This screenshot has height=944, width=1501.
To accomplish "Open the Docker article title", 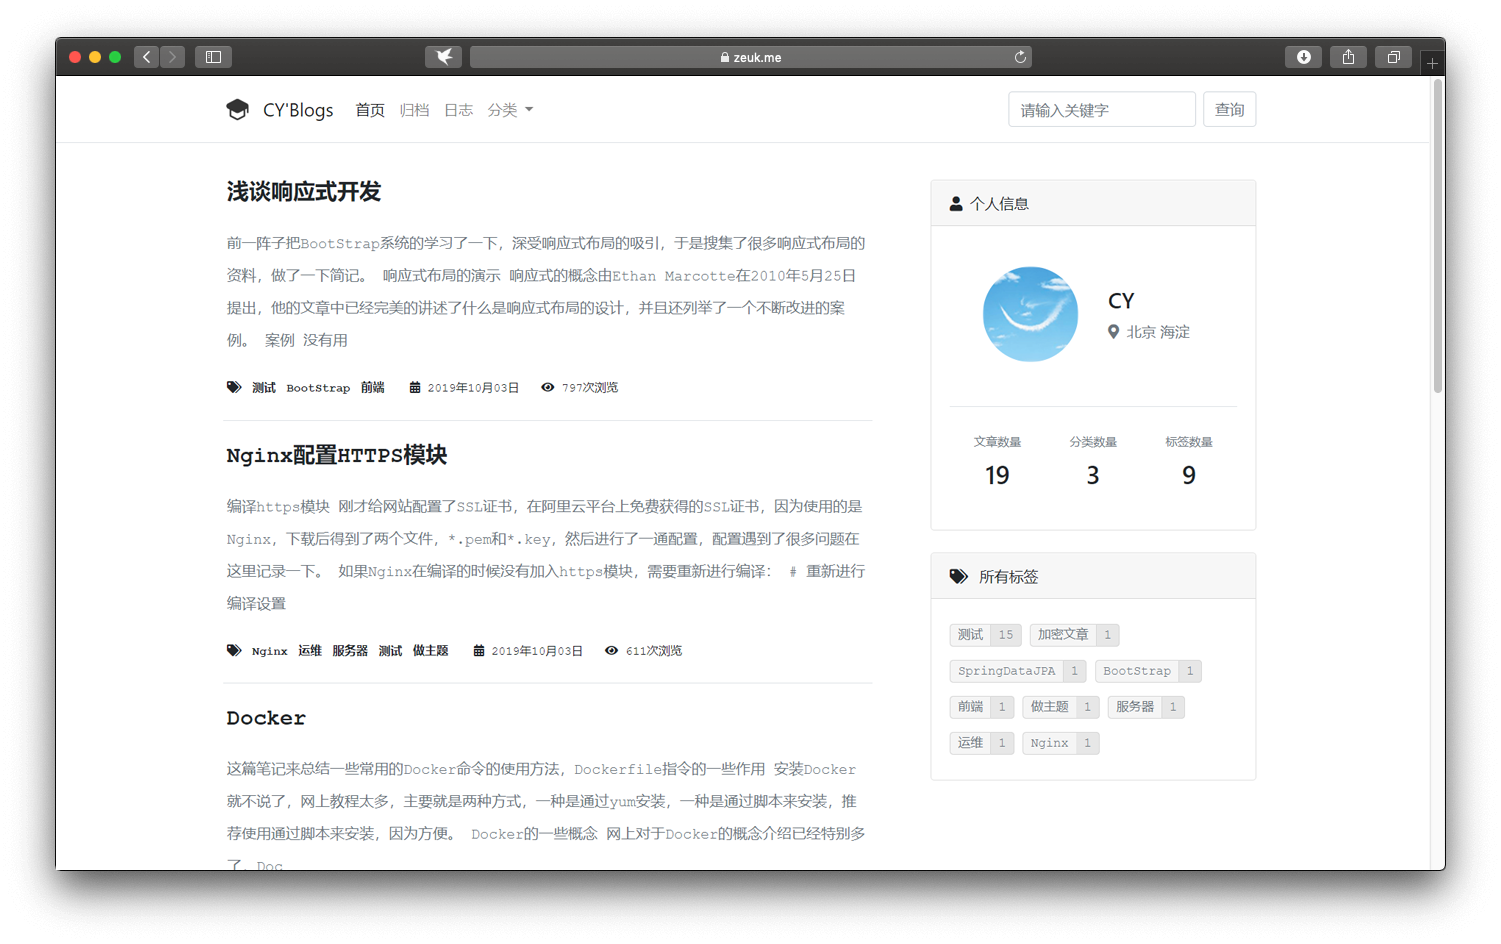I will 266,718.
